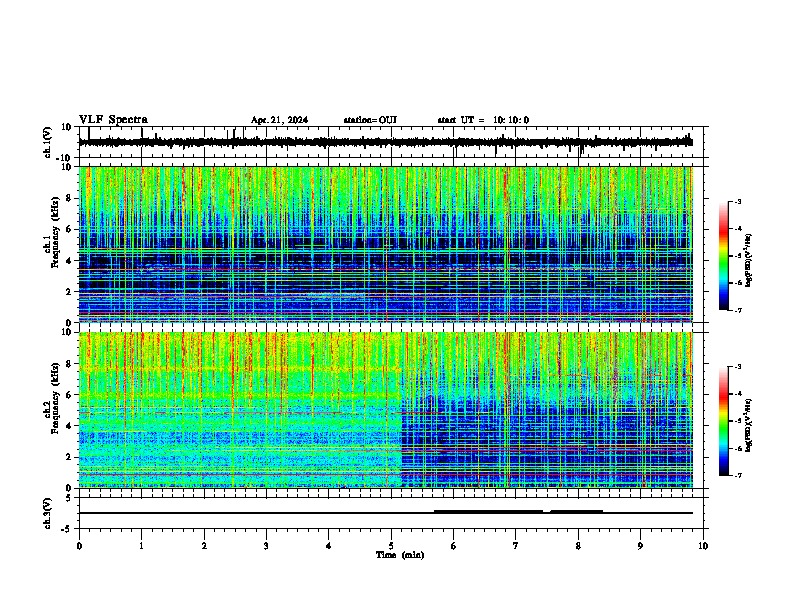
Task: Click the ch.1 spectrogram color bar
Action: coord(724,256)
